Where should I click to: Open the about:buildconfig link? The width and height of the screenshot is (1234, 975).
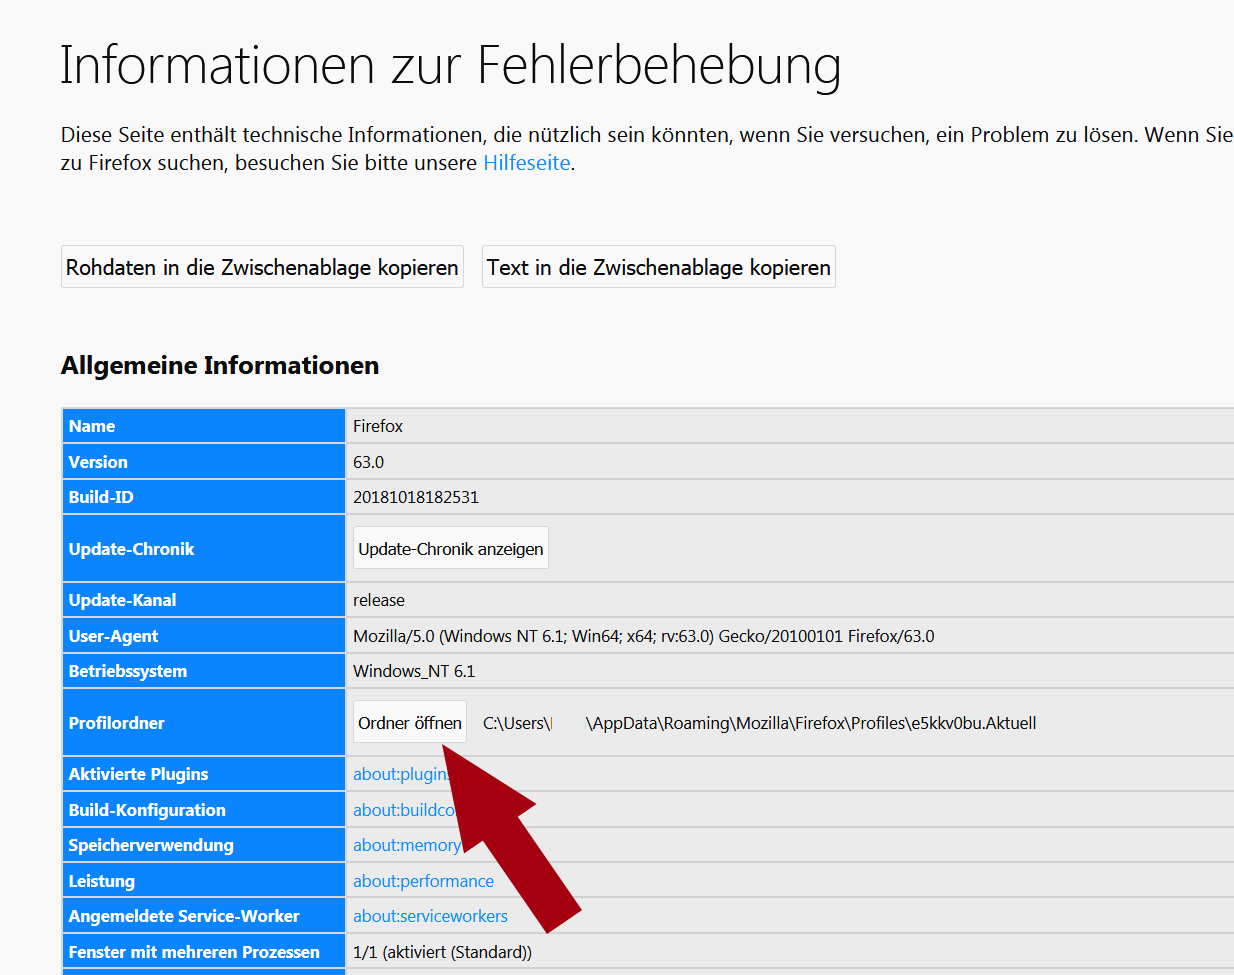(x=404, y=810)
